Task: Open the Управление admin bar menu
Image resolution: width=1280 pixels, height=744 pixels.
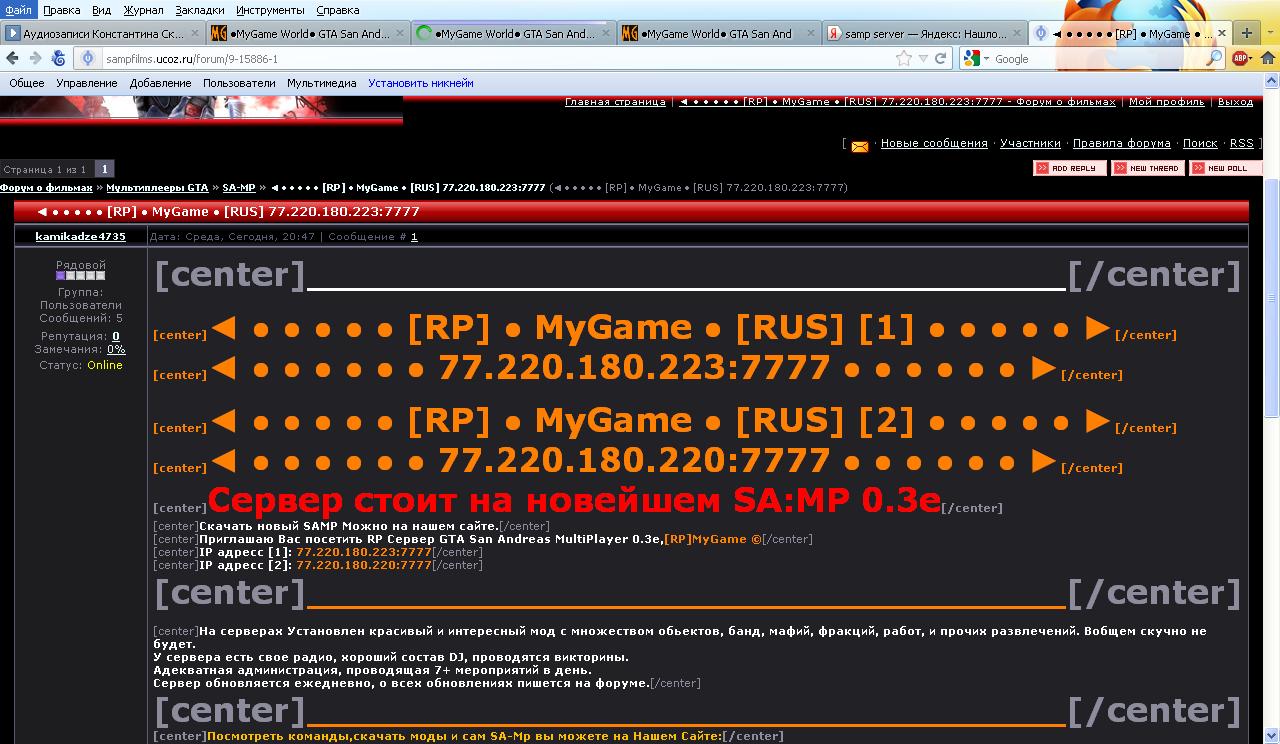Action: click(87, 83)
